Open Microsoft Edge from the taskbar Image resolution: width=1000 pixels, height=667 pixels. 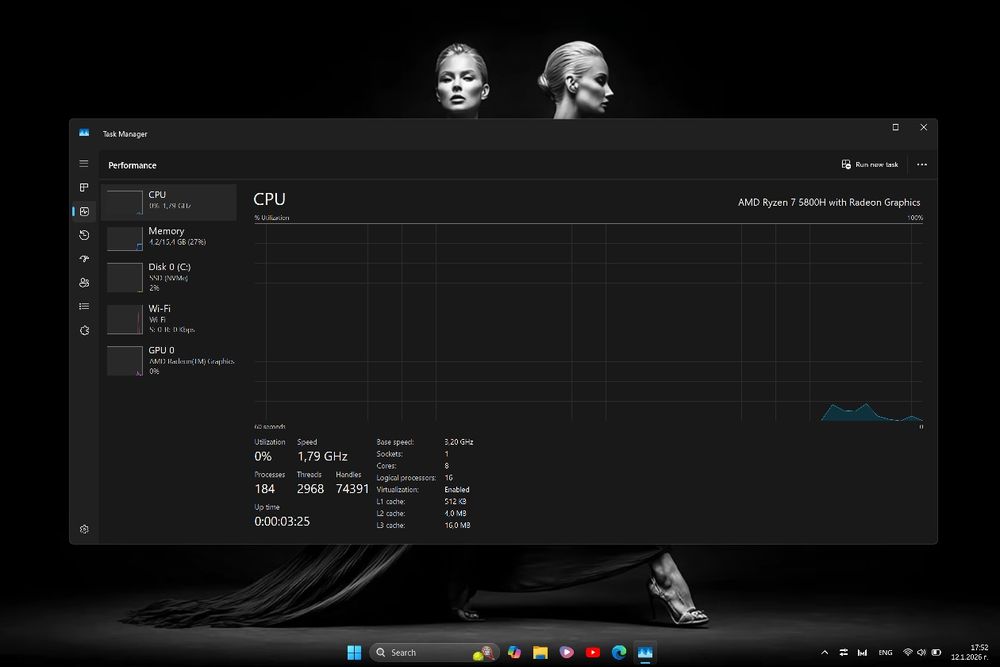pos(619,652)
